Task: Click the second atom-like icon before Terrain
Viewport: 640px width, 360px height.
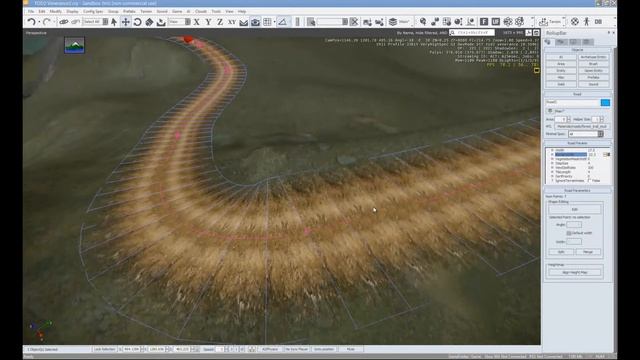Action: (520, 22)
